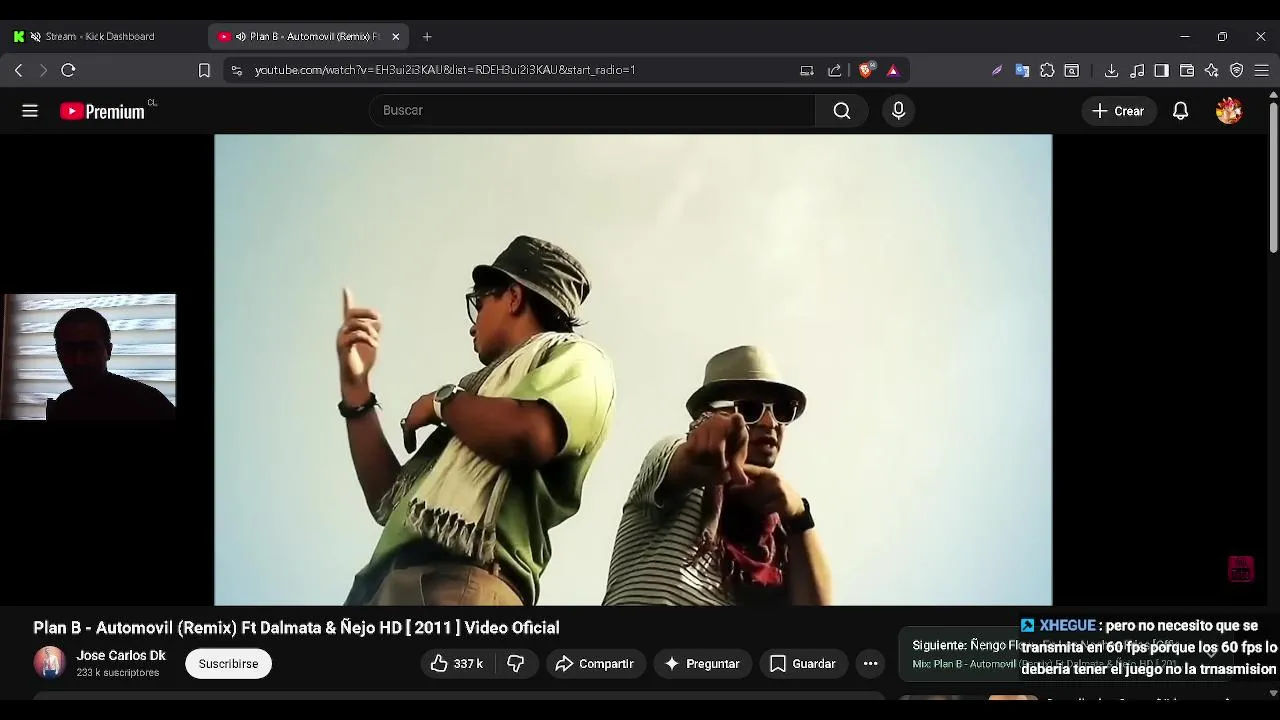Open Brave VPN shield icon
The width and height of the screenshot is (1280, 720).
click(1237, 70)
